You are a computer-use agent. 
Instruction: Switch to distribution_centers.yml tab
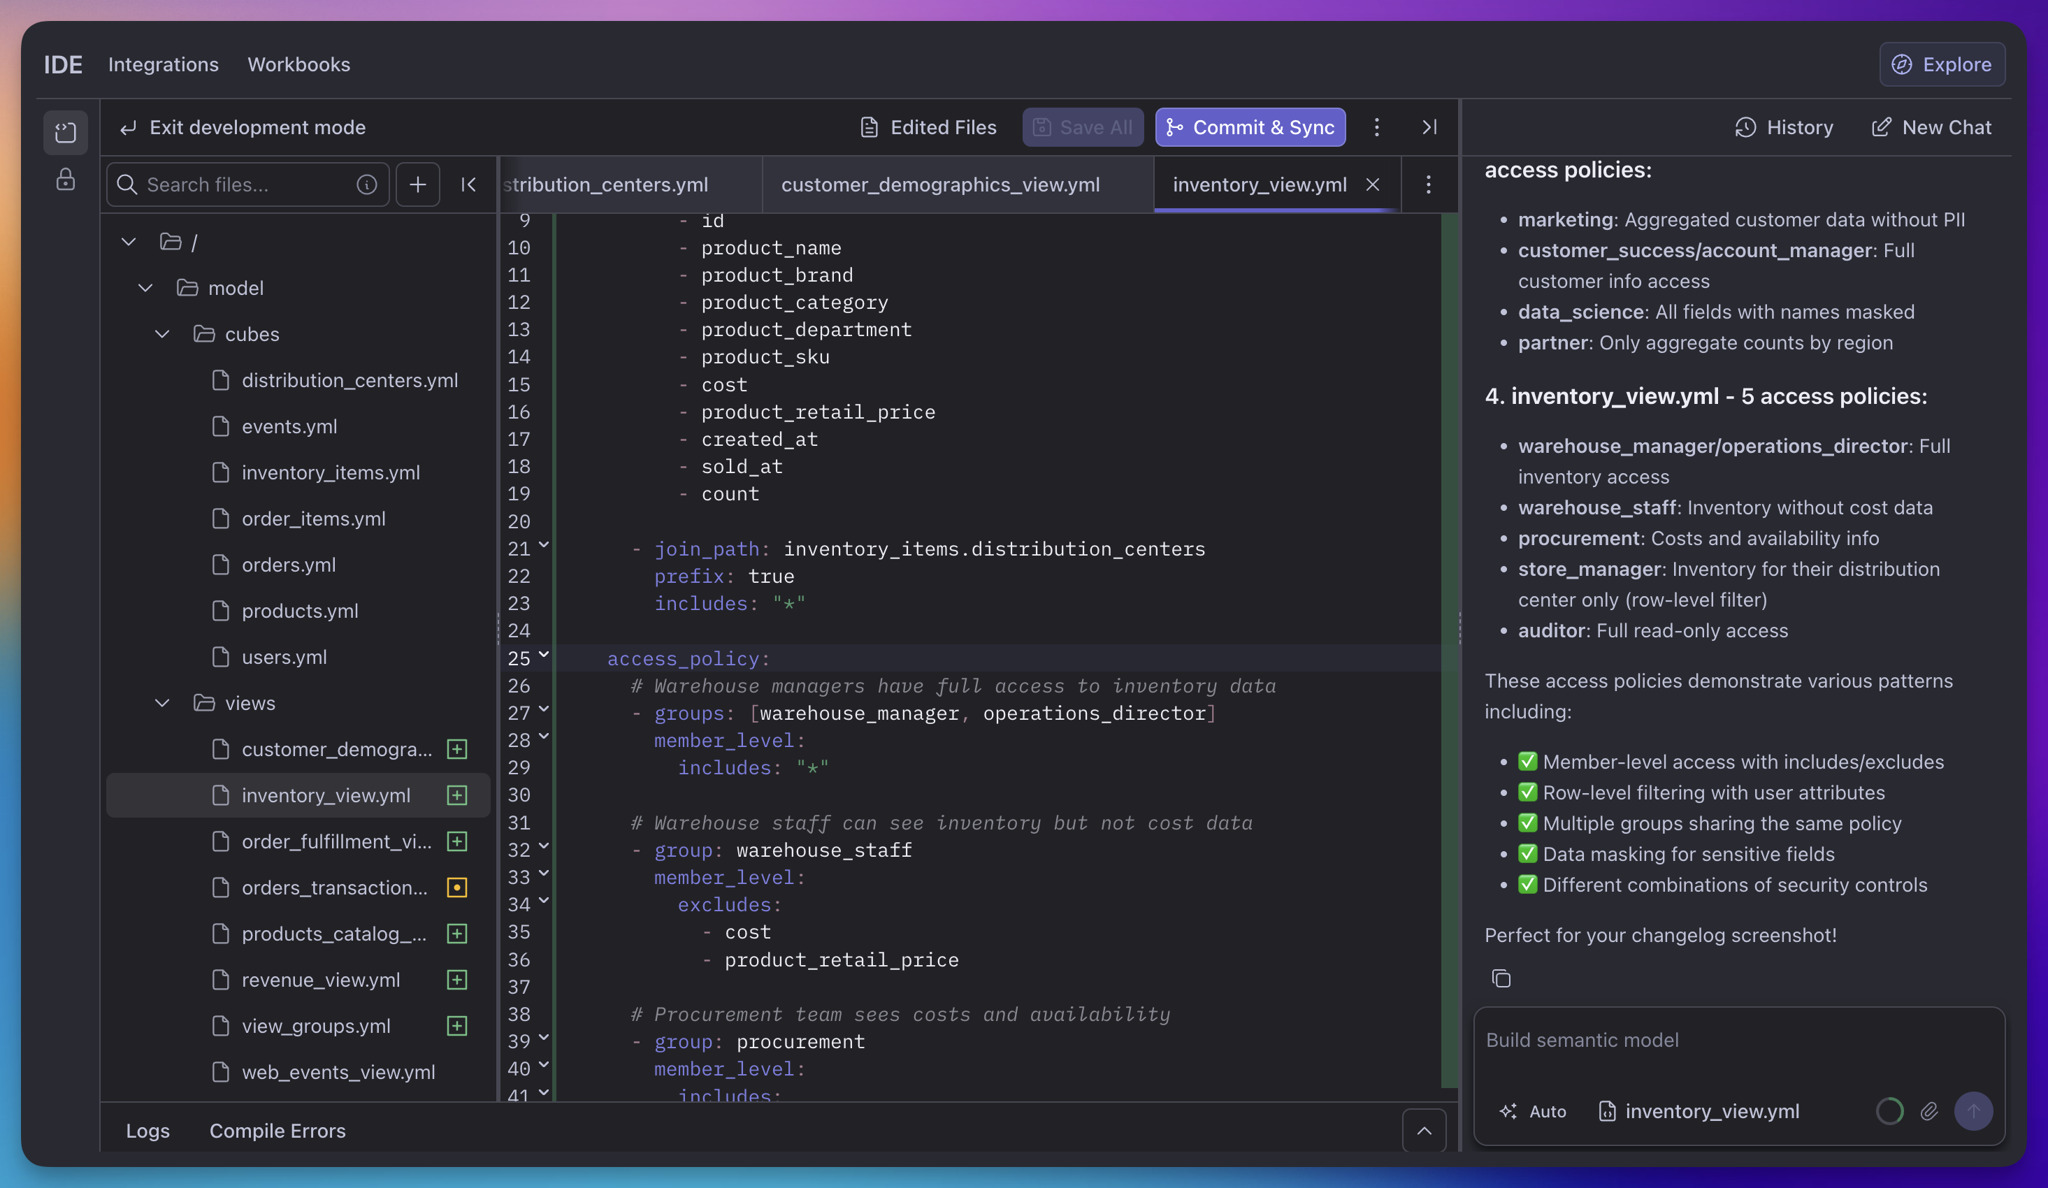630,185
